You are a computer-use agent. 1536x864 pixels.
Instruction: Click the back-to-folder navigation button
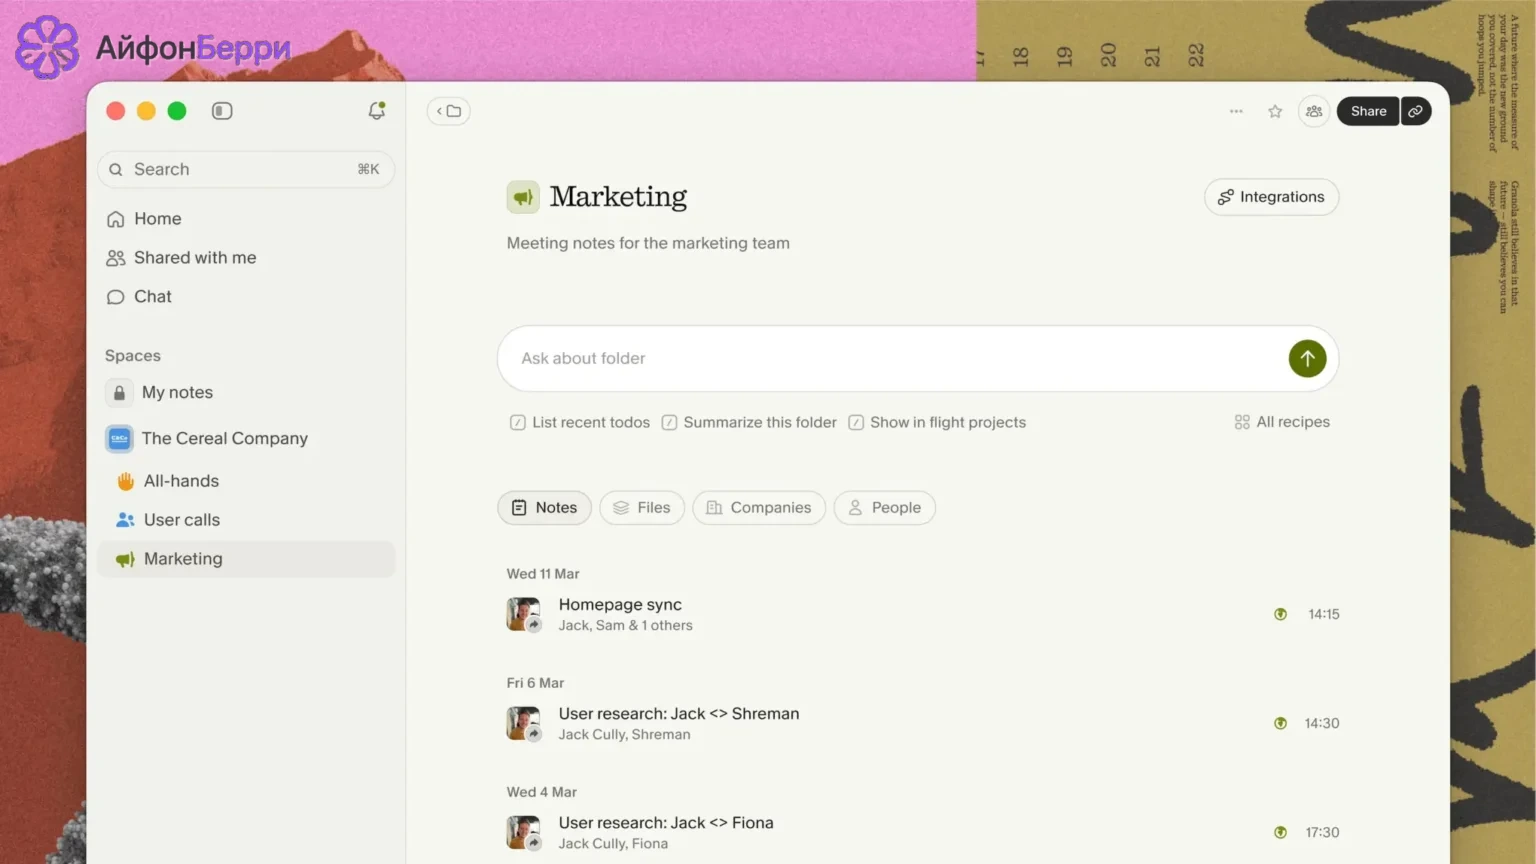point(448,111)
